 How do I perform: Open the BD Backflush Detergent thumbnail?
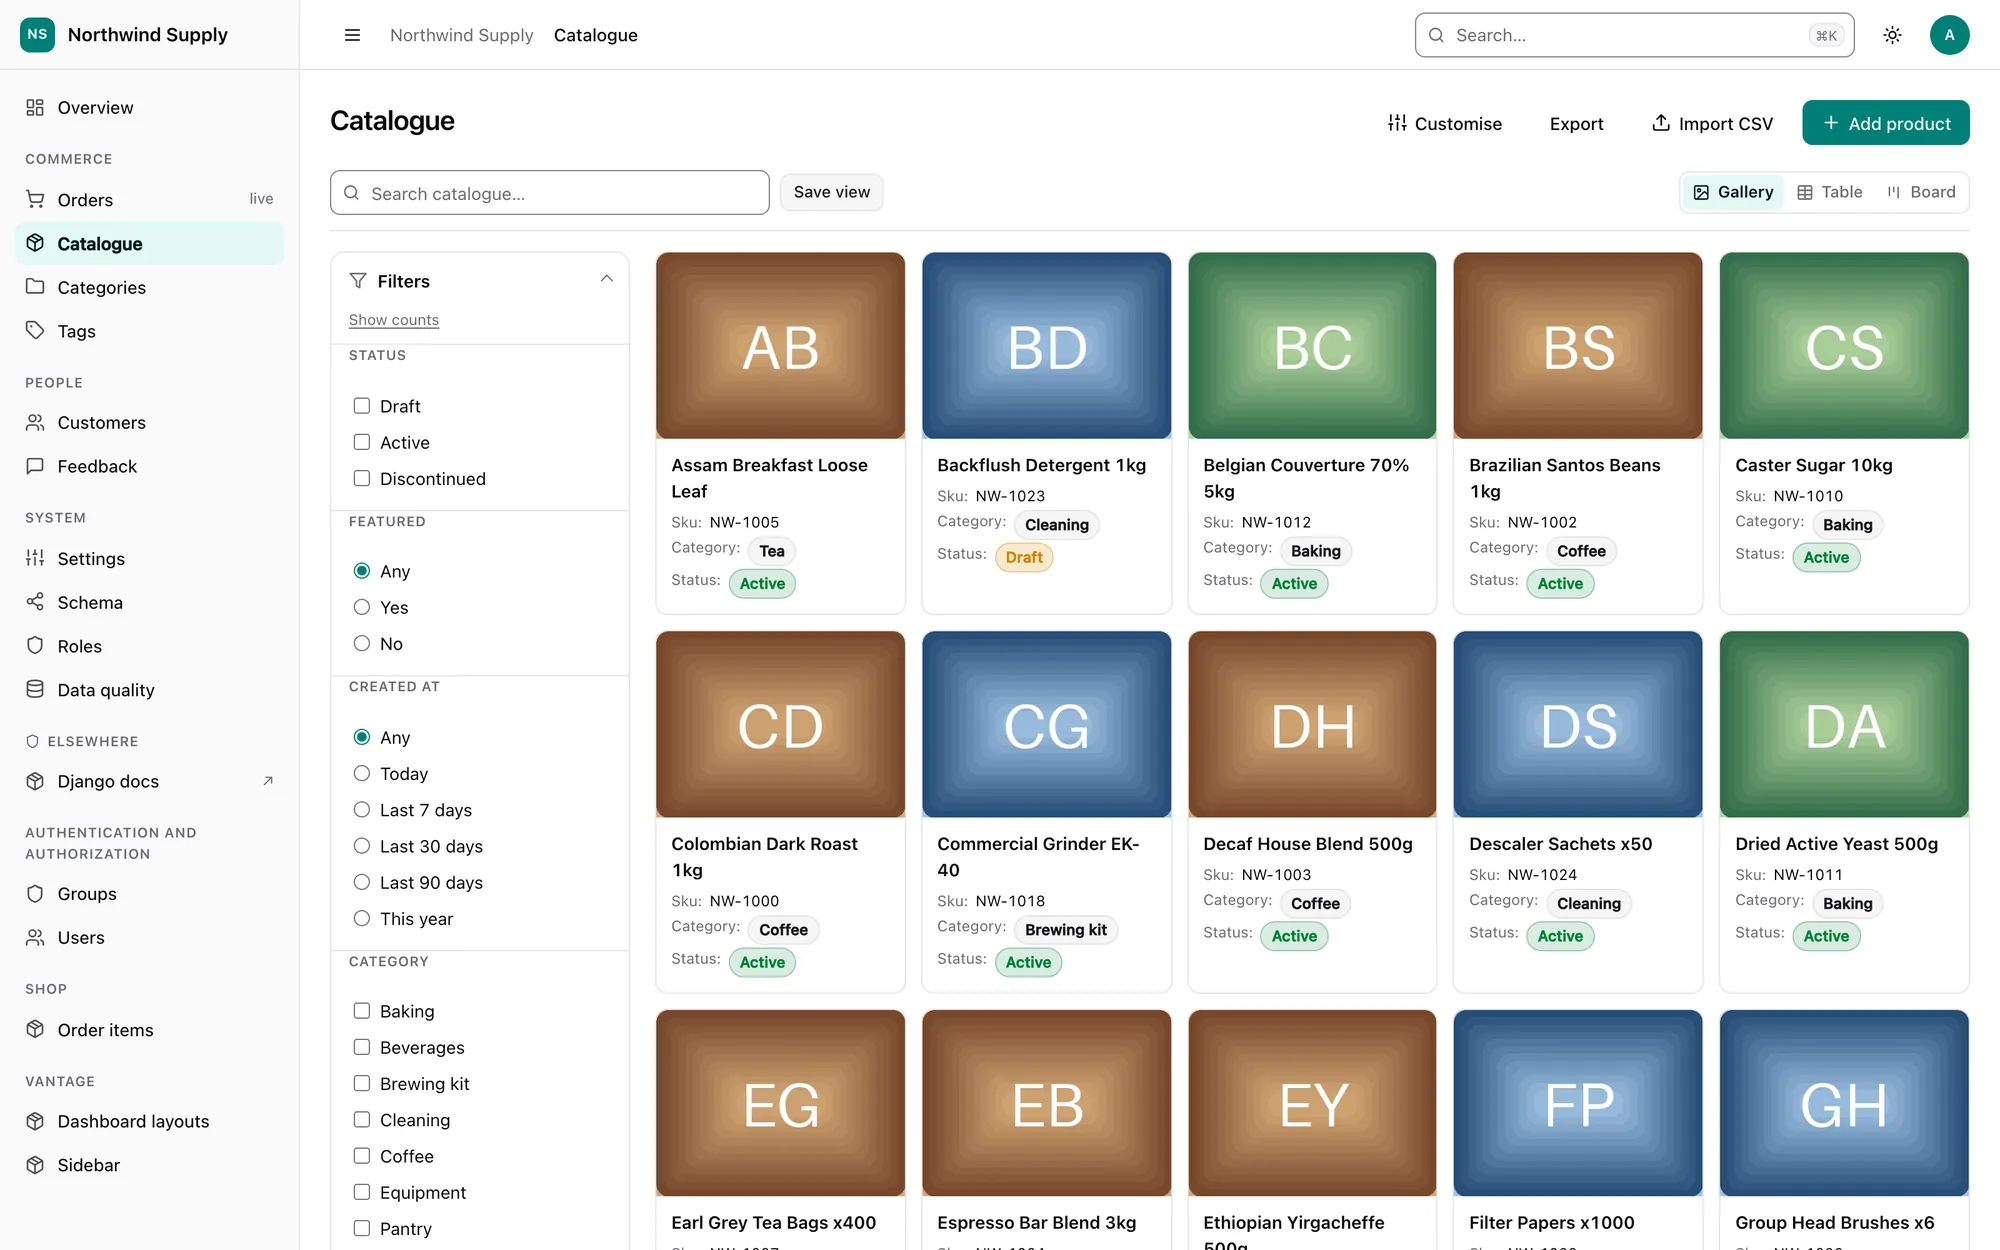1046,346
